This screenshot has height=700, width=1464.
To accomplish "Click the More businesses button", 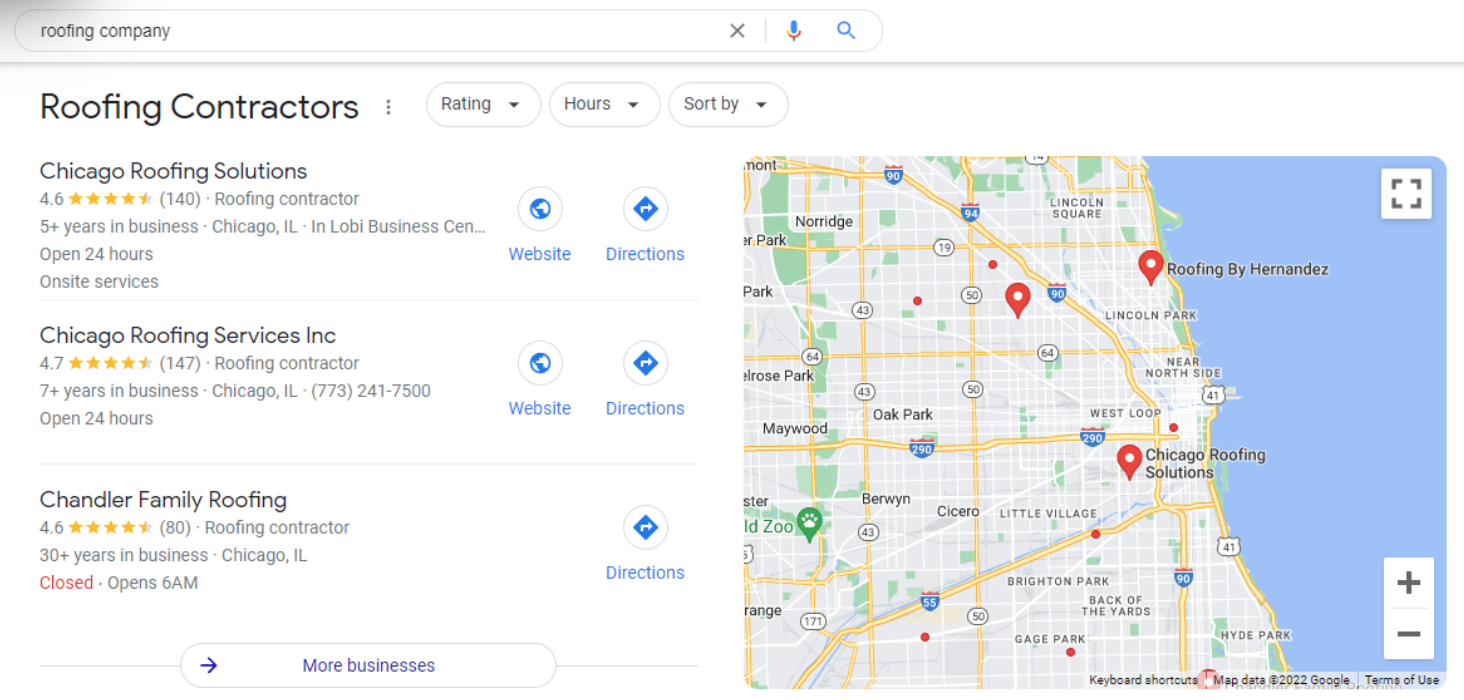I will 368,665.
